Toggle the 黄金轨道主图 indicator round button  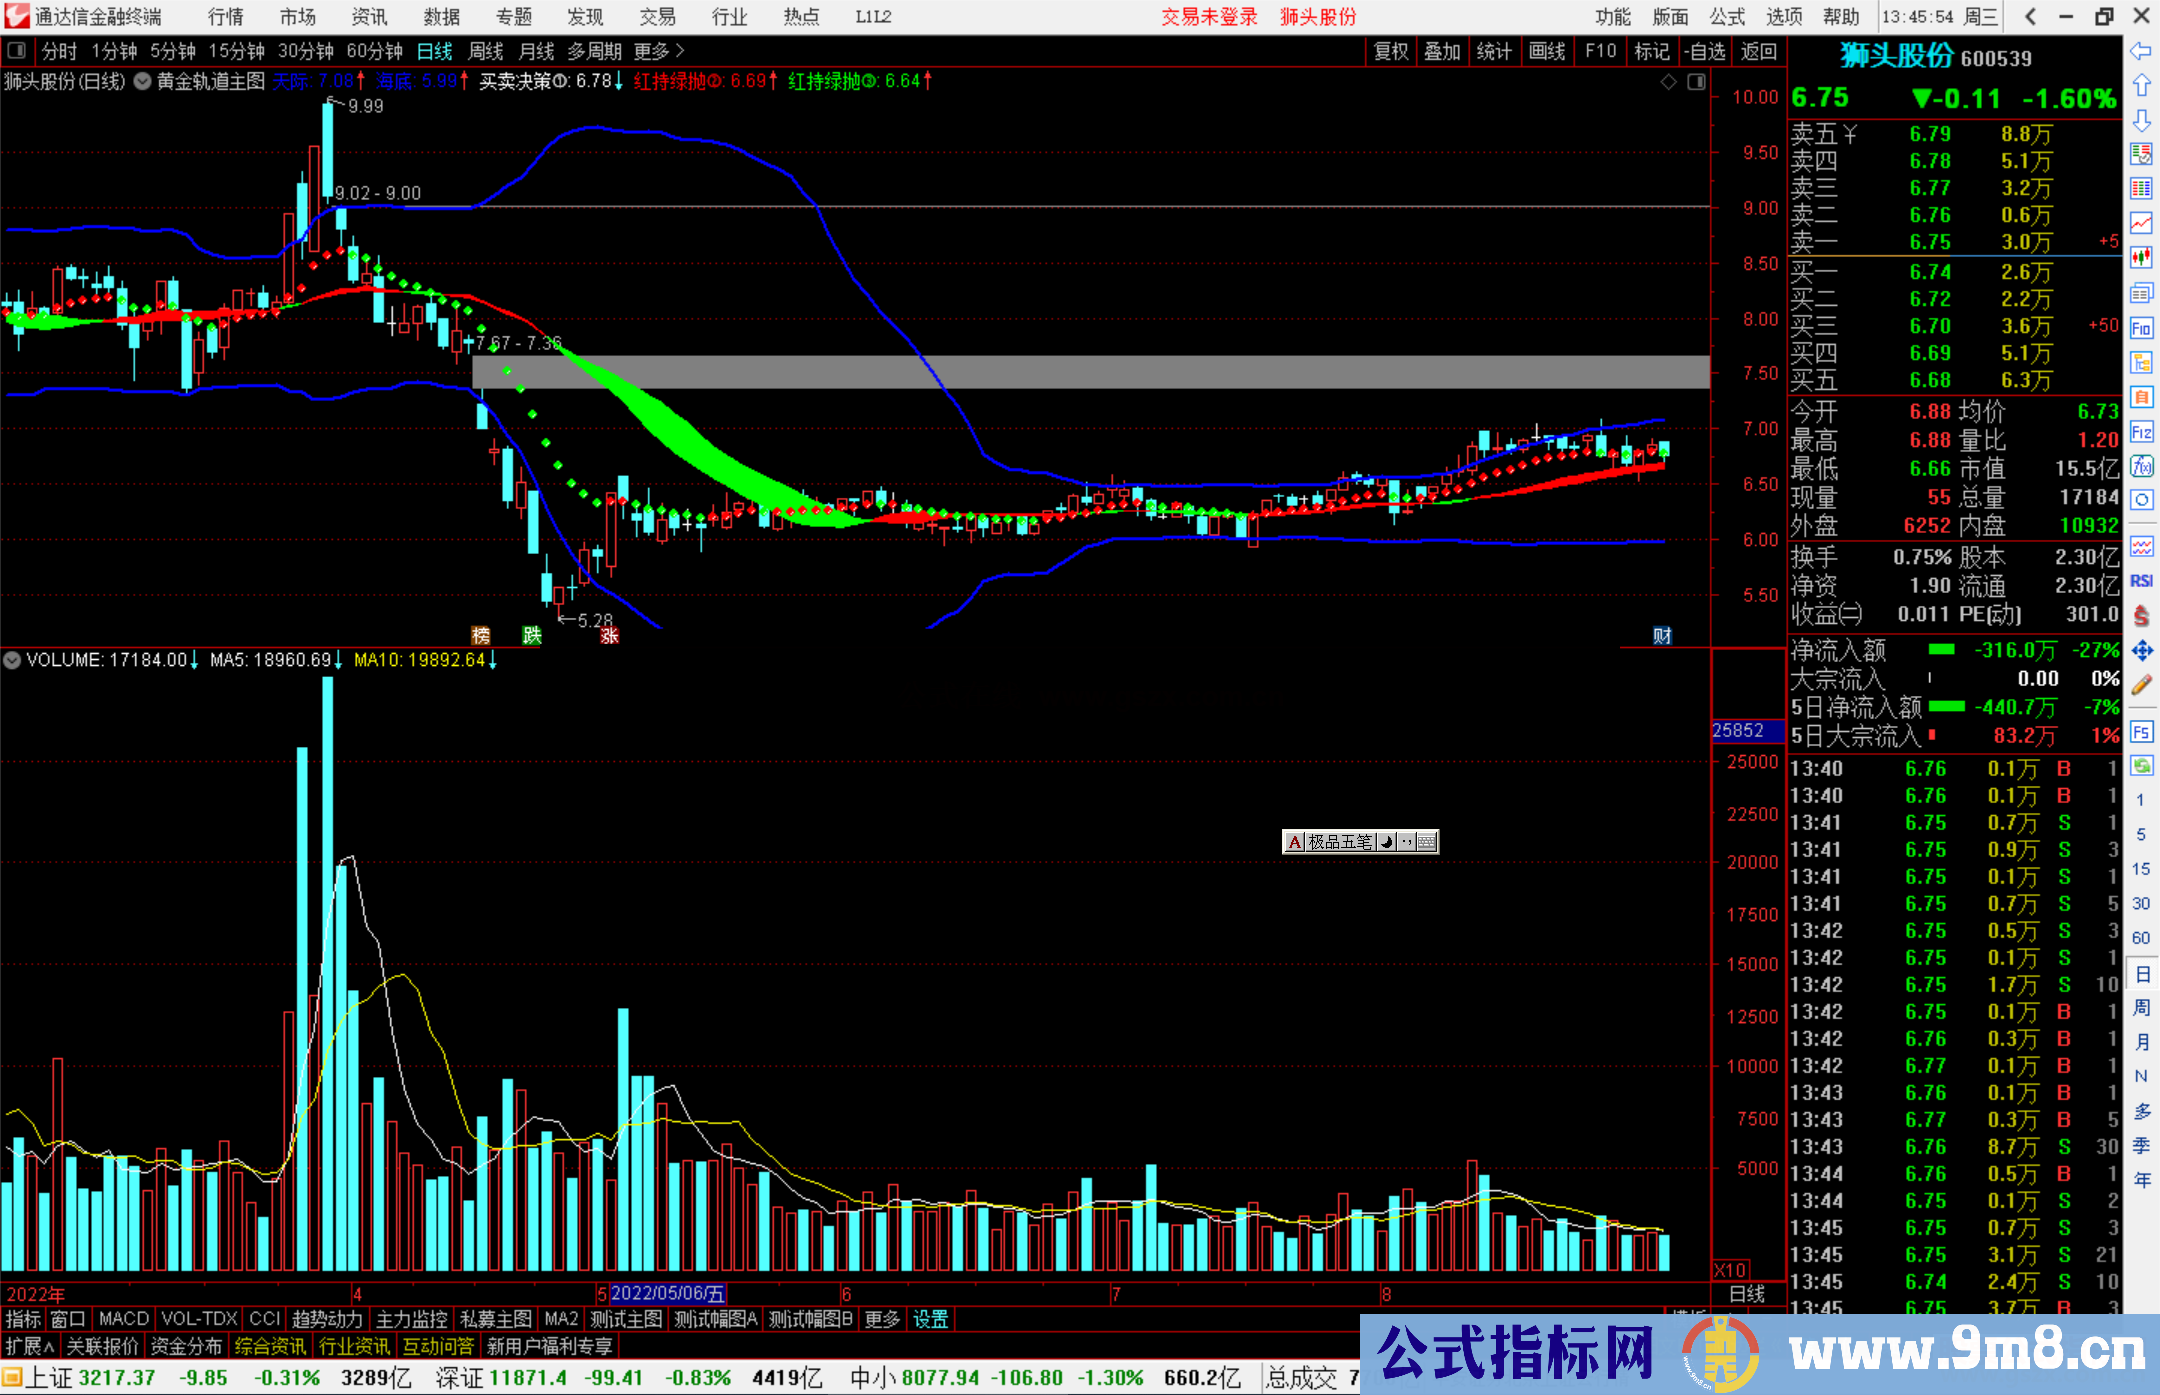(x=143, y=81)
